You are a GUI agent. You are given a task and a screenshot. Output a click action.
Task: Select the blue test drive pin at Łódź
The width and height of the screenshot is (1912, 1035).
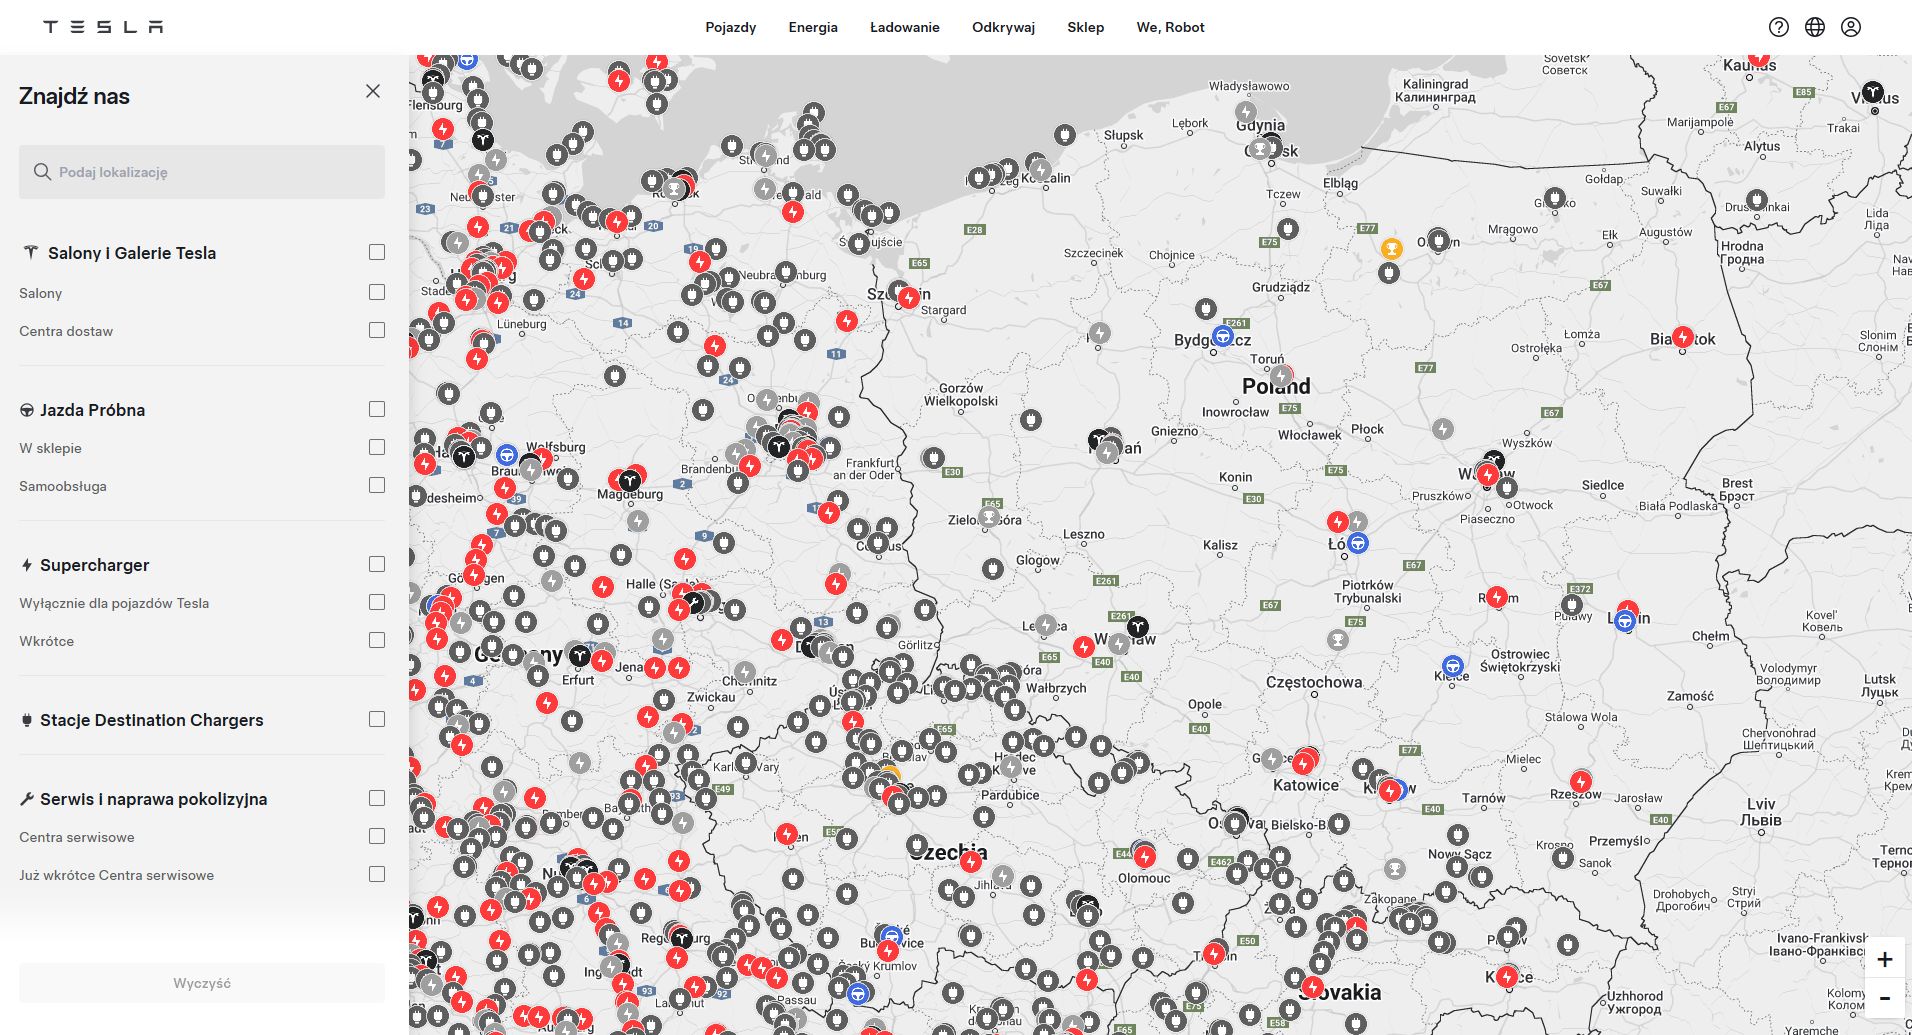(1357, 543)
